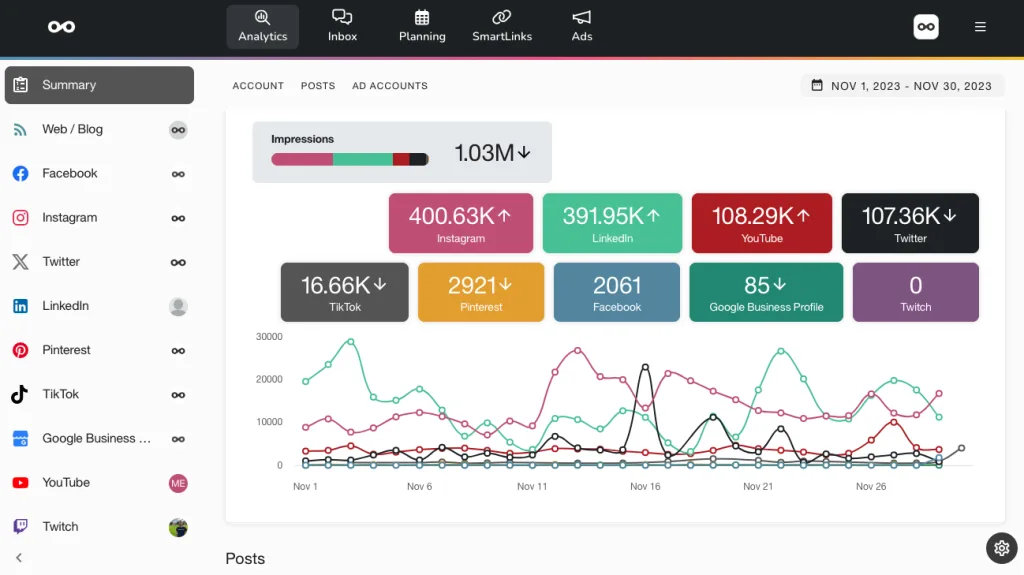
Task: Click the Impressions 1.03M total card
Action: [x=402, y=152]
